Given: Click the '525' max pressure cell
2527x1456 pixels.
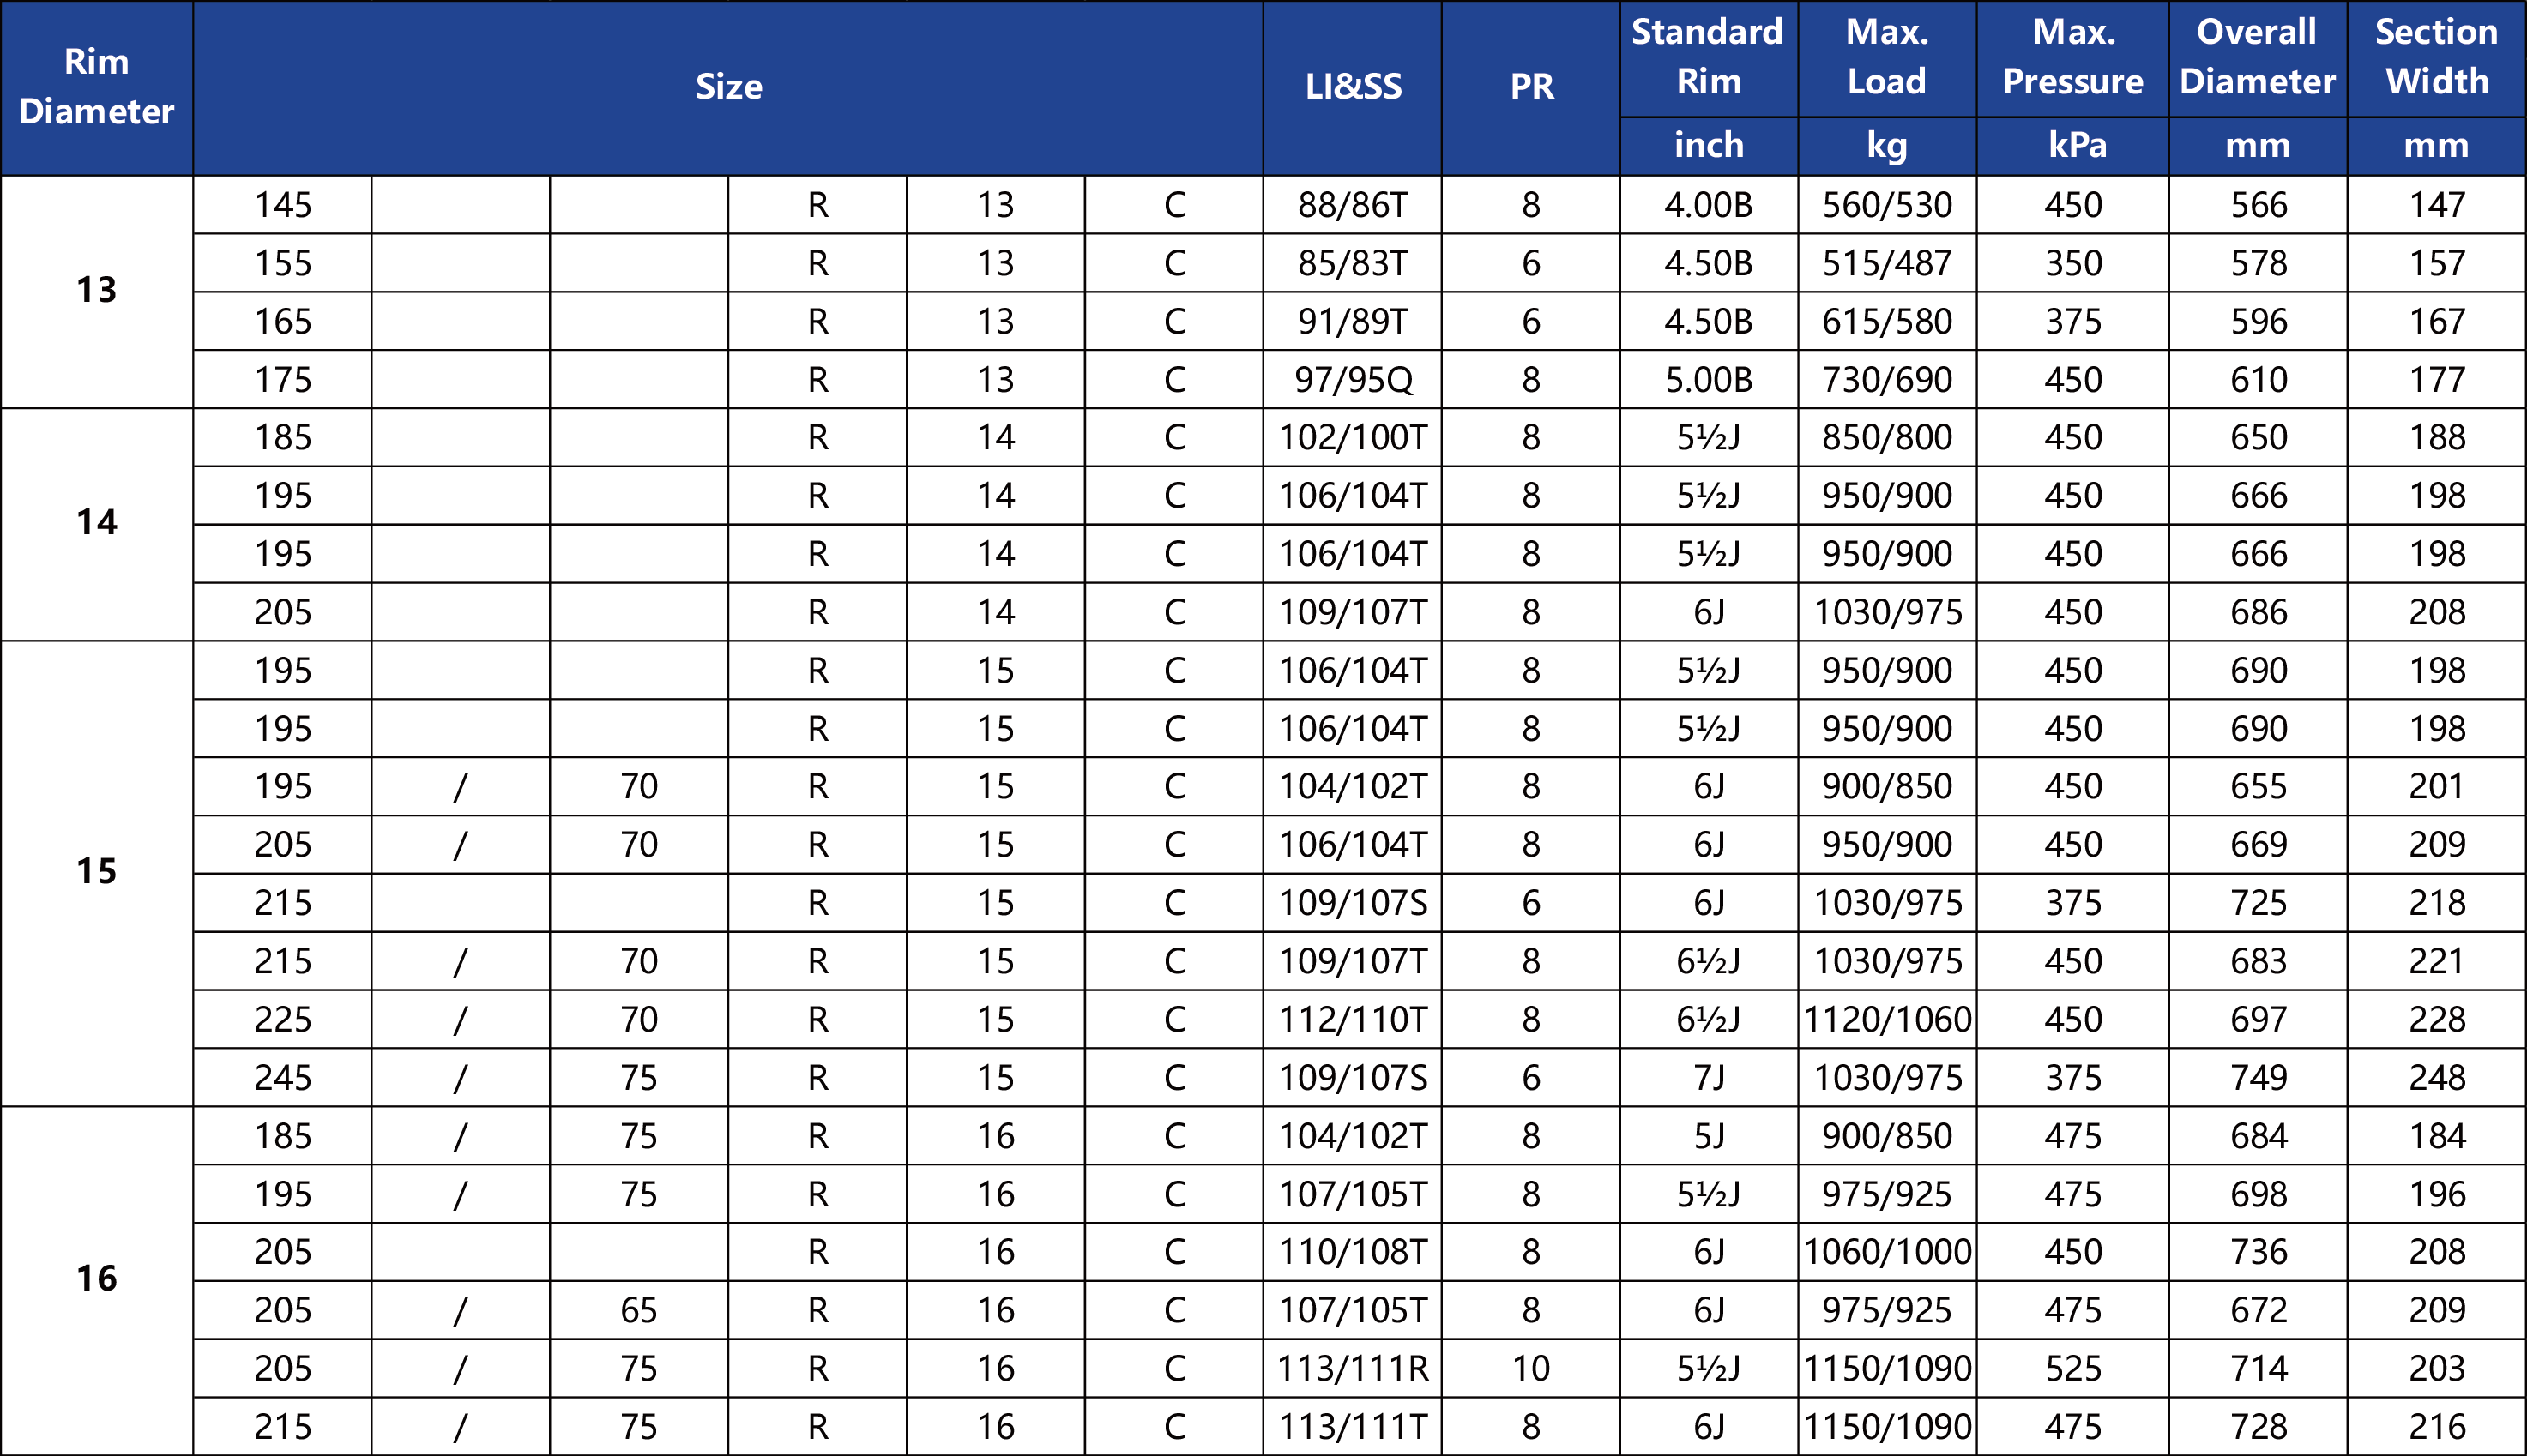Looking at the screenshot, I should 2073,1369.
